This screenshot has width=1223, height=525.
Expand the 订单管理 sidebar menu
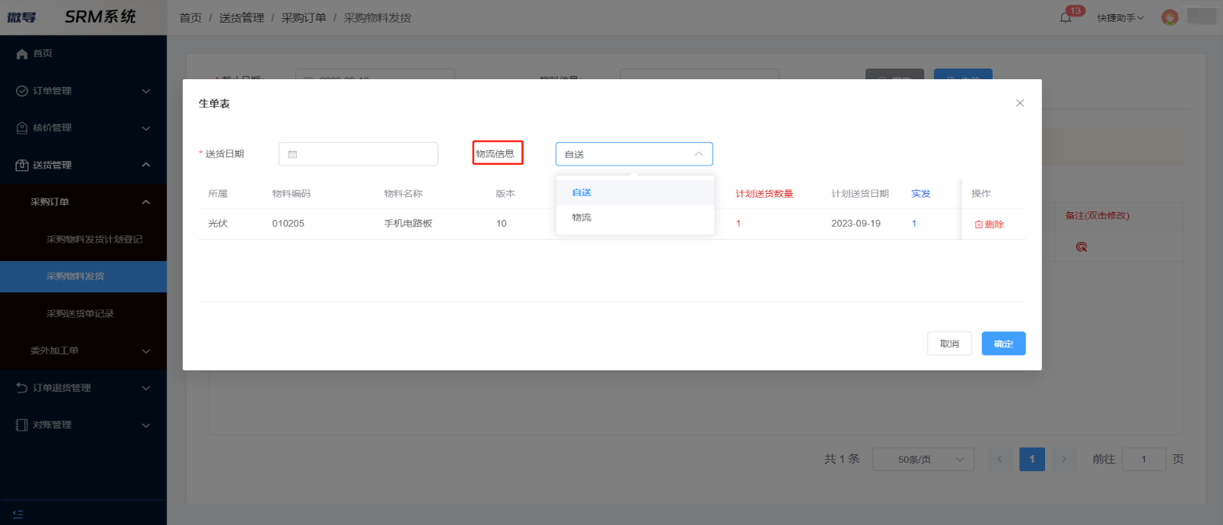tap(83, 91)
